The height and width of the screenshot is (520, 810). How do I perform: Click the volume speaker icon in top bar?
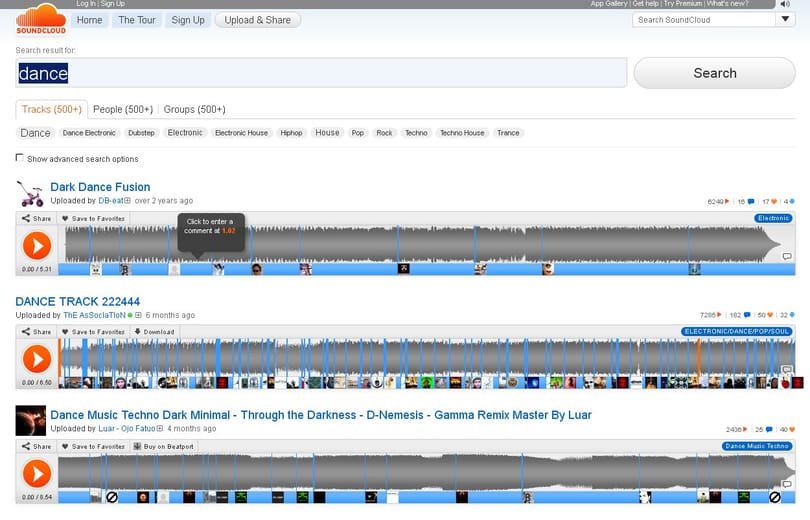tap(785, 4)
